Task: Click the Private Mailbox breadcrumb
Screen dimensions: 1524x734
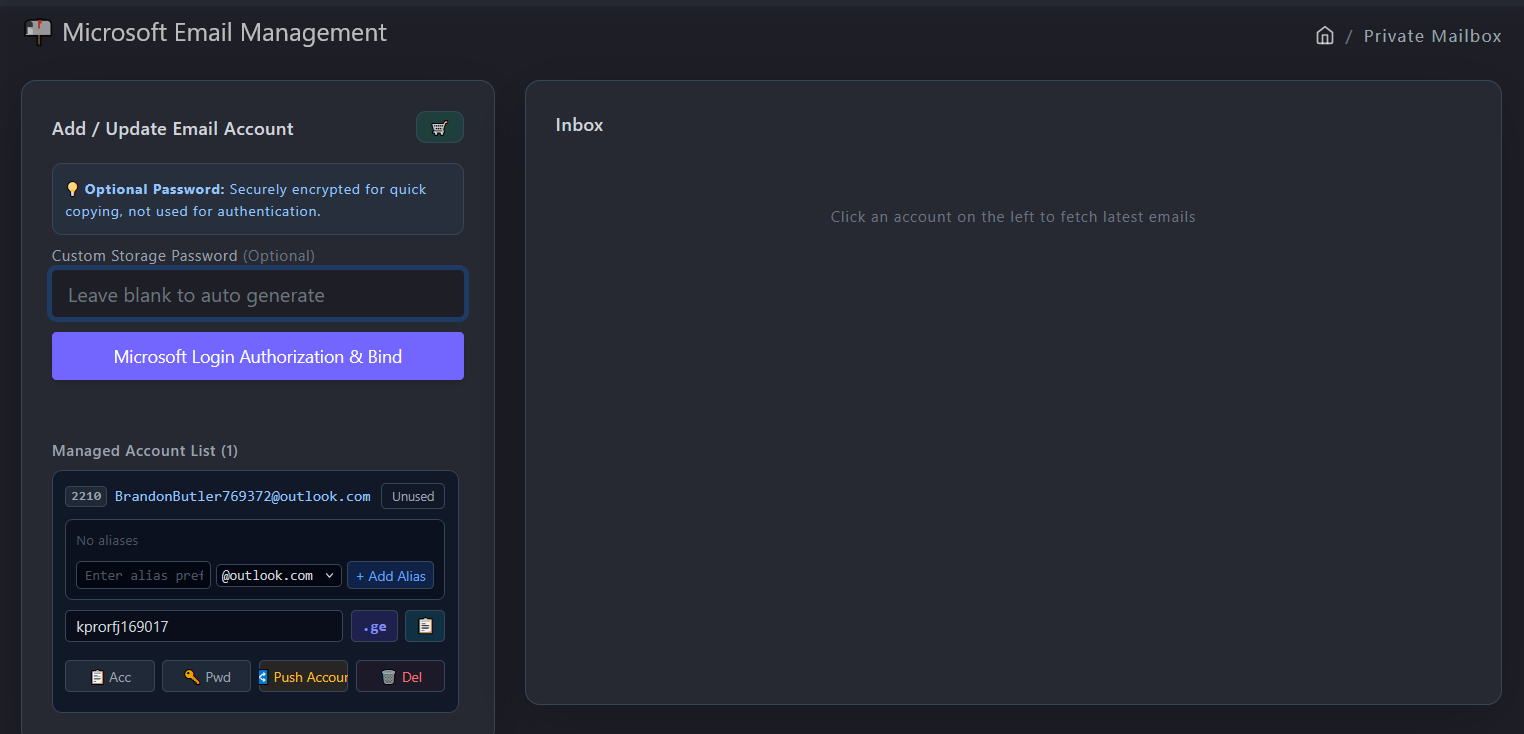Action: 1433,36
